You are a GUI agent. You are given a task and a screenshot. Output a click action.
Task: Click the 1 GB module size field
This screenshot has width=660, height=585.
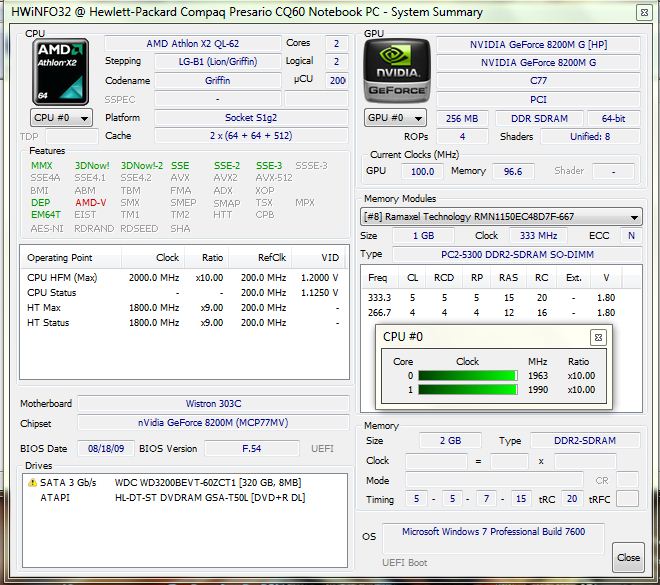423,236
